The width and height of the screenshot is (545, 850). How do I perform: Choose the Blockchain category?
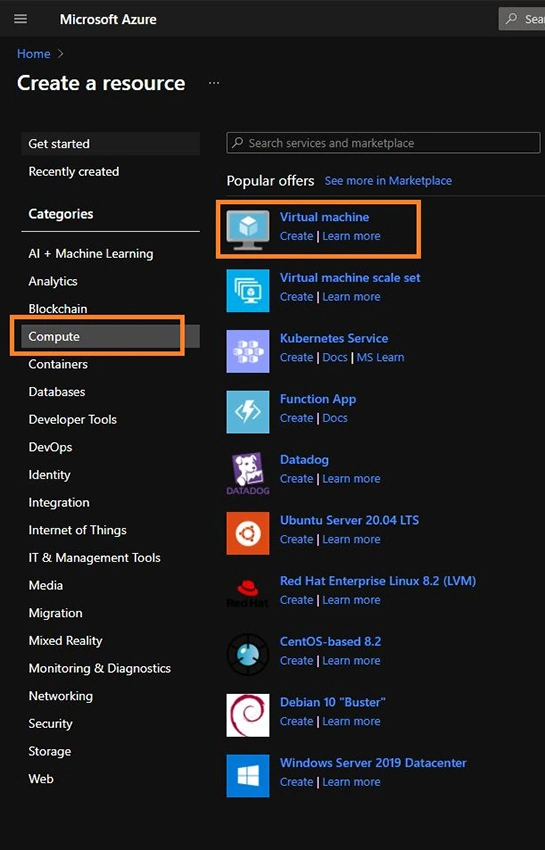[x=57, y=309]
